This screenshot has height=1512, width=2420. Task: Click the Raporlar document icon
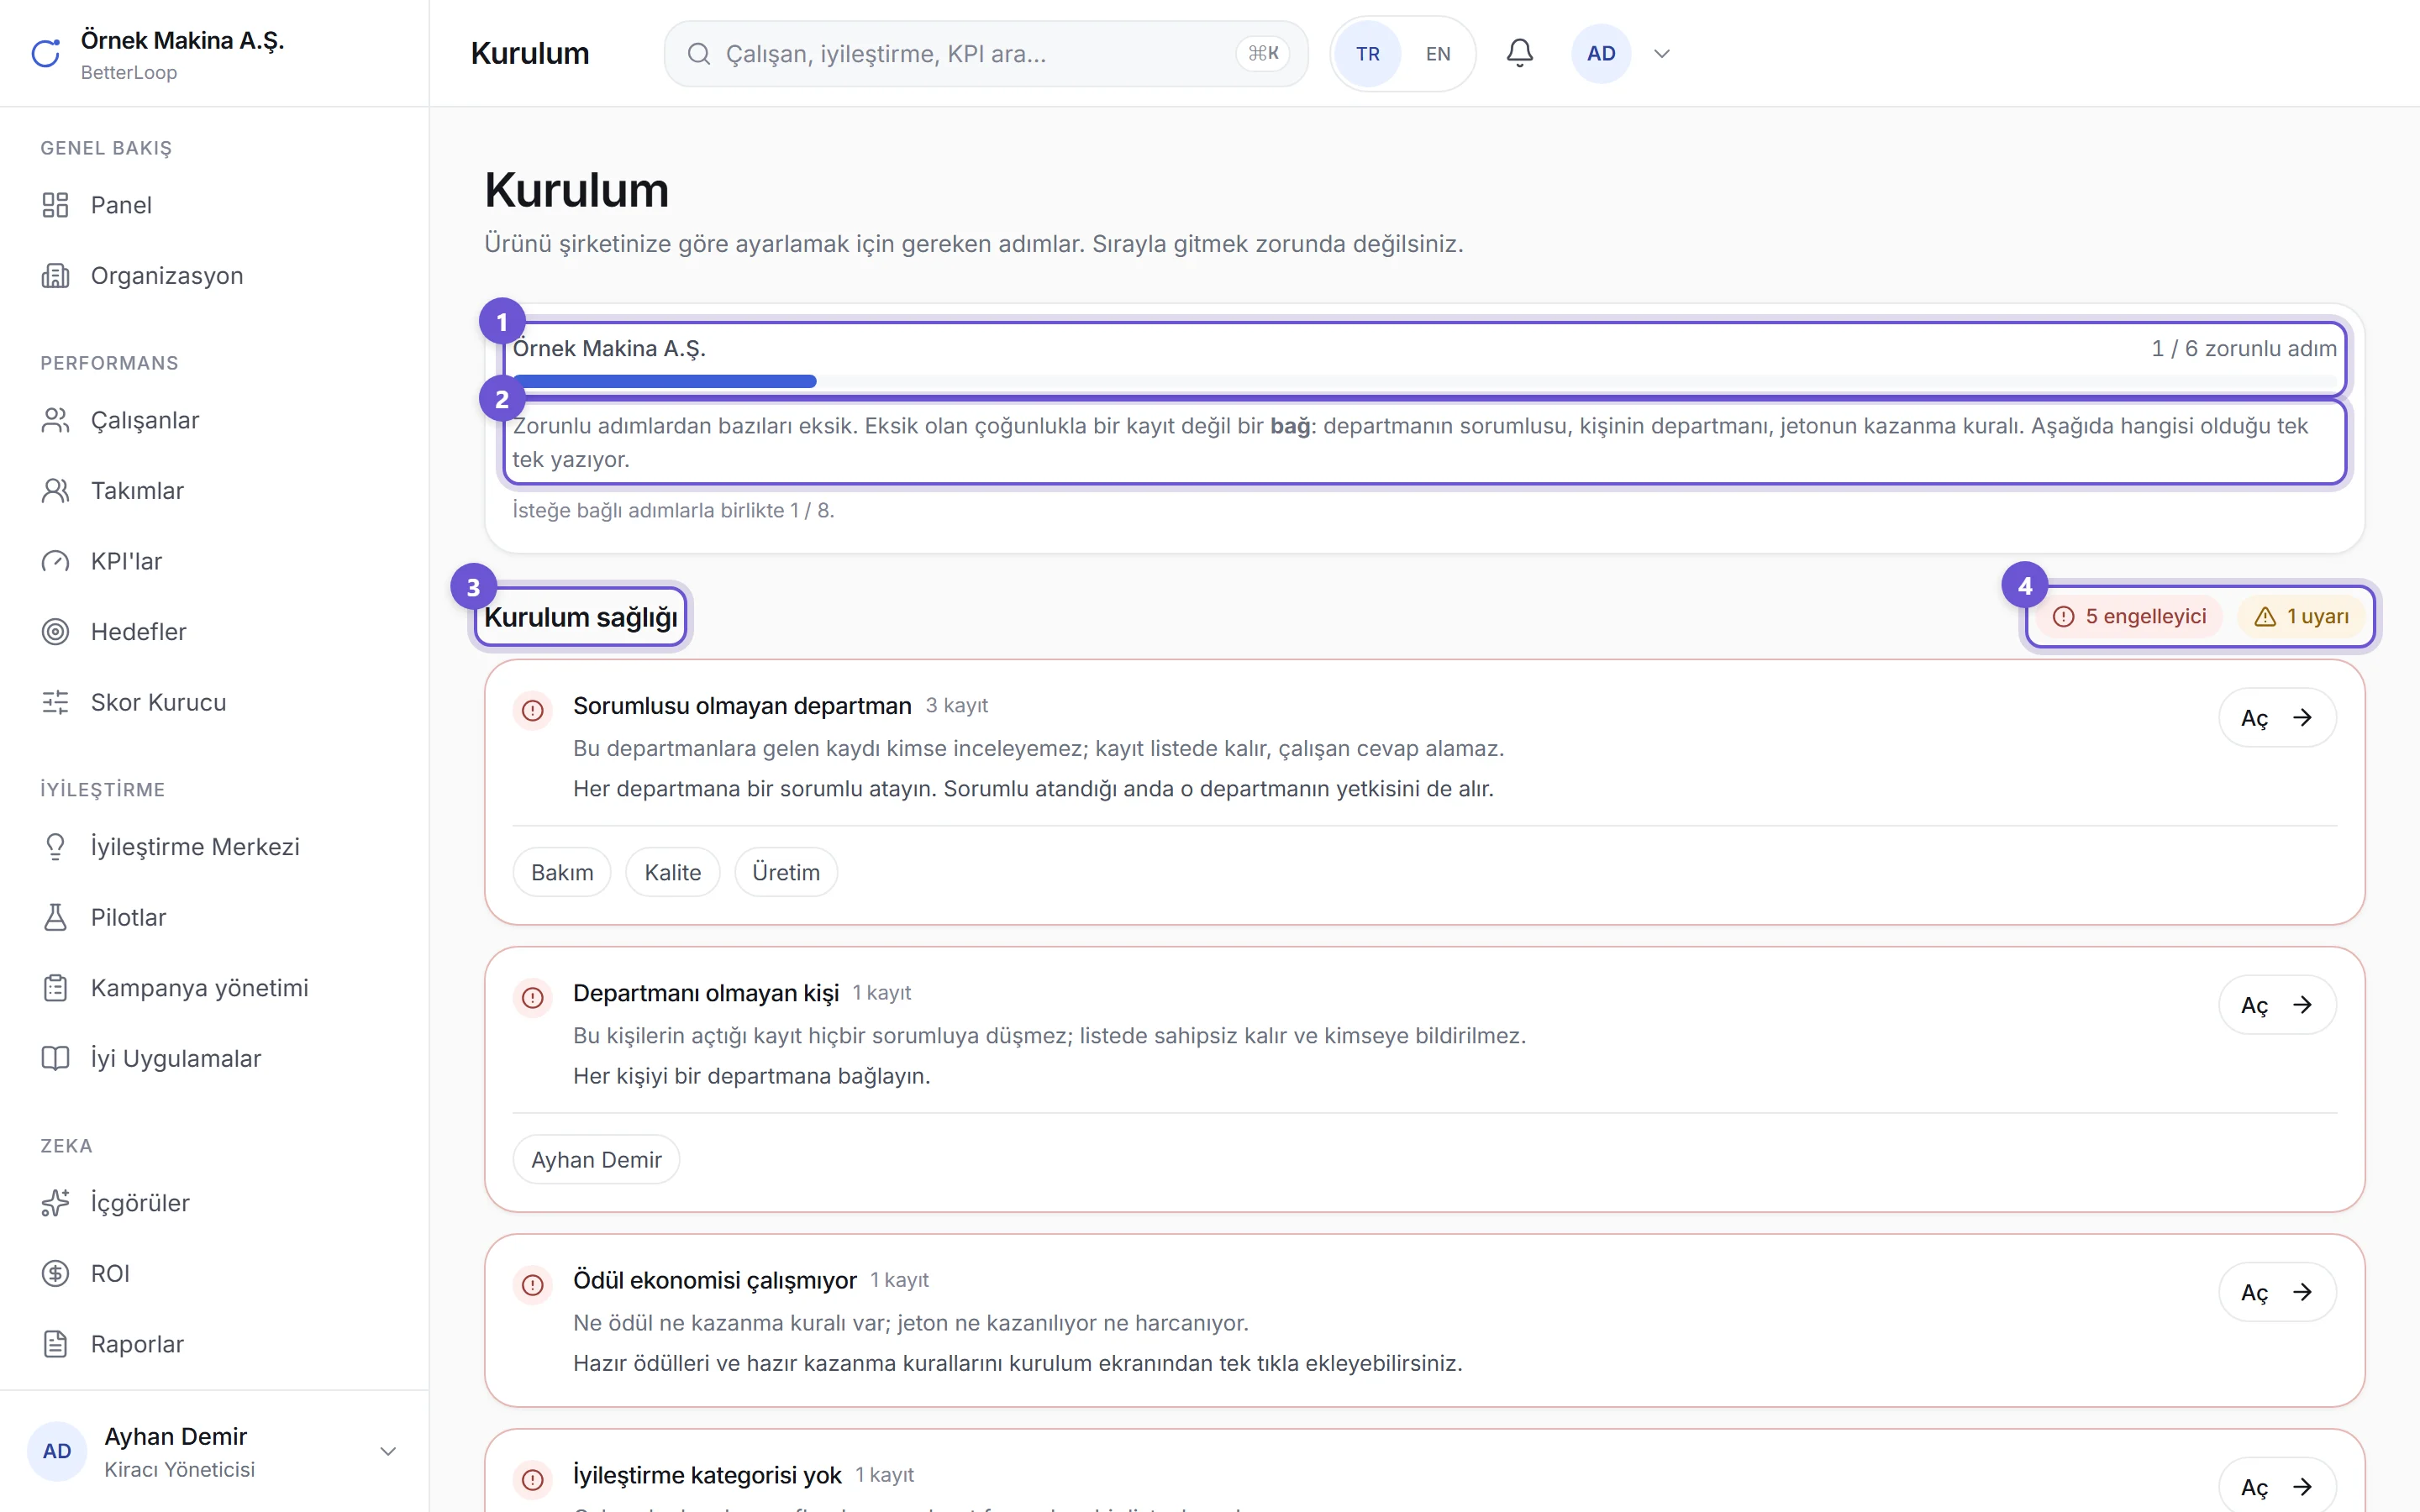click(55, 1344)
